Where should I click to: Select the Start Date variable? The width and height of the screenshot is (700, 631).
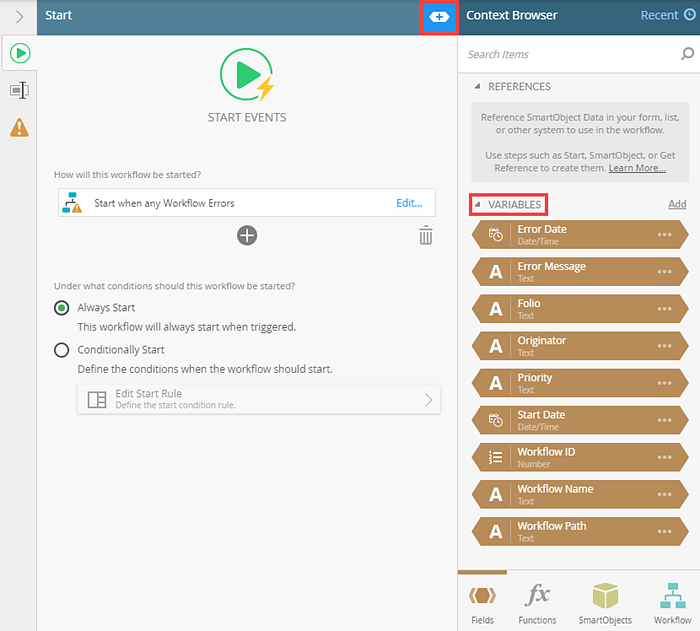tap(580, 420)
